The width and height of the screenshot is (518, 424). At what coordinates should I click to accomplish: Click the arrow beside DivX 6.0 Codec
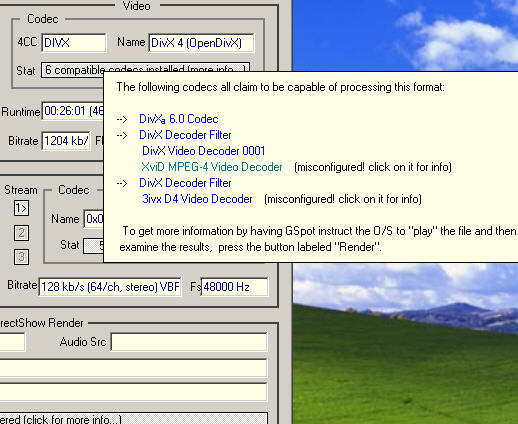click(x=122, y=119)
